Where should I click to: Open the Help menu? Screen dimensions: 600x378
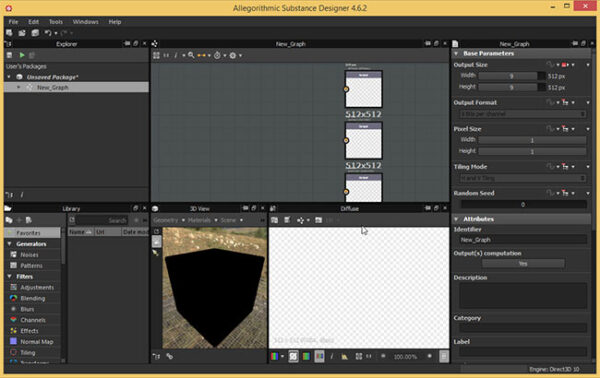point(114,22)
